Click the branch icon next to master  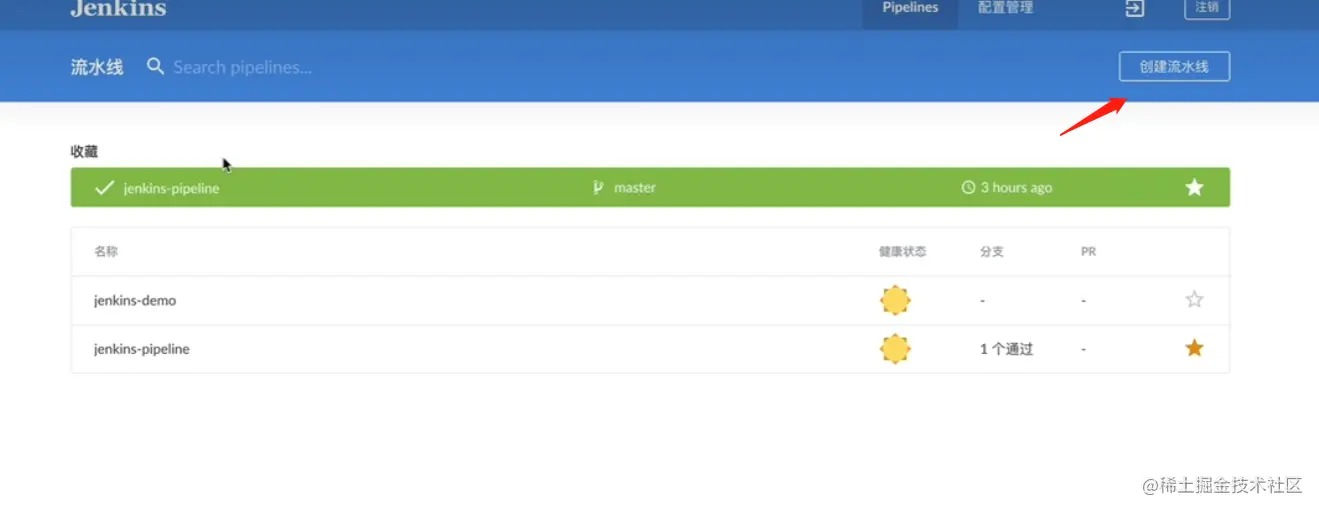pyautogui.click(x=598, y=187)
